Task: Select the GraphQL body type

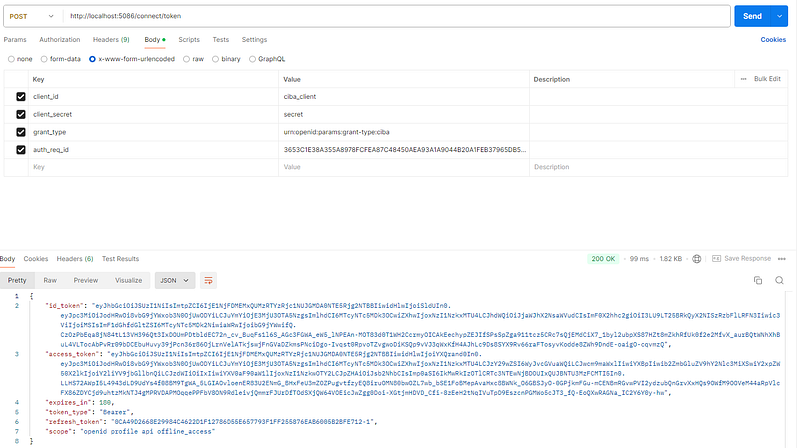Action: point(252,59)
